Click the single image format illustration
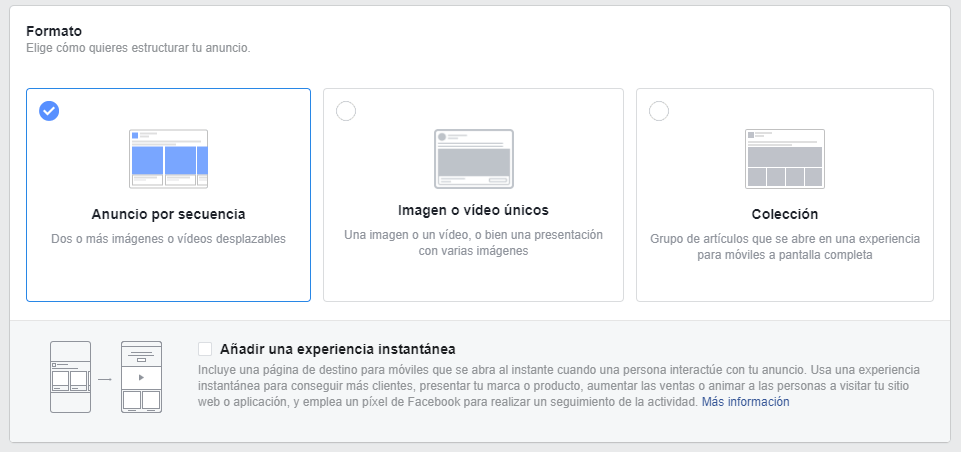Viewport: 961px width, 452px height. (474, 159)
